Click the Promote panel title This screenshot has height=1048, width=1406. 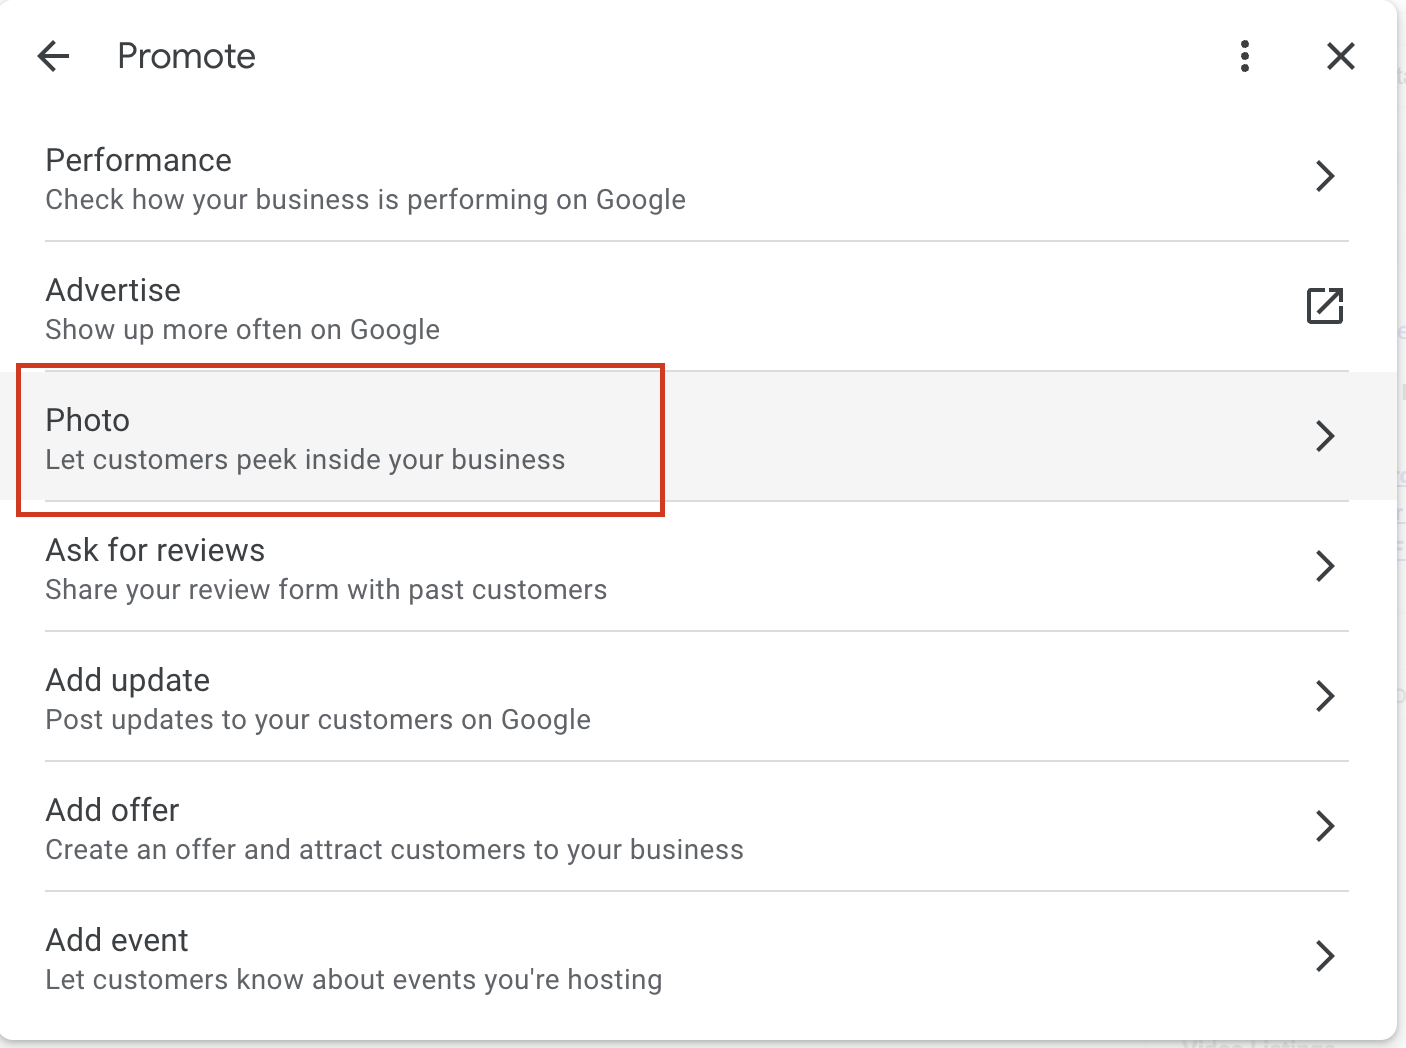(187, 56)
